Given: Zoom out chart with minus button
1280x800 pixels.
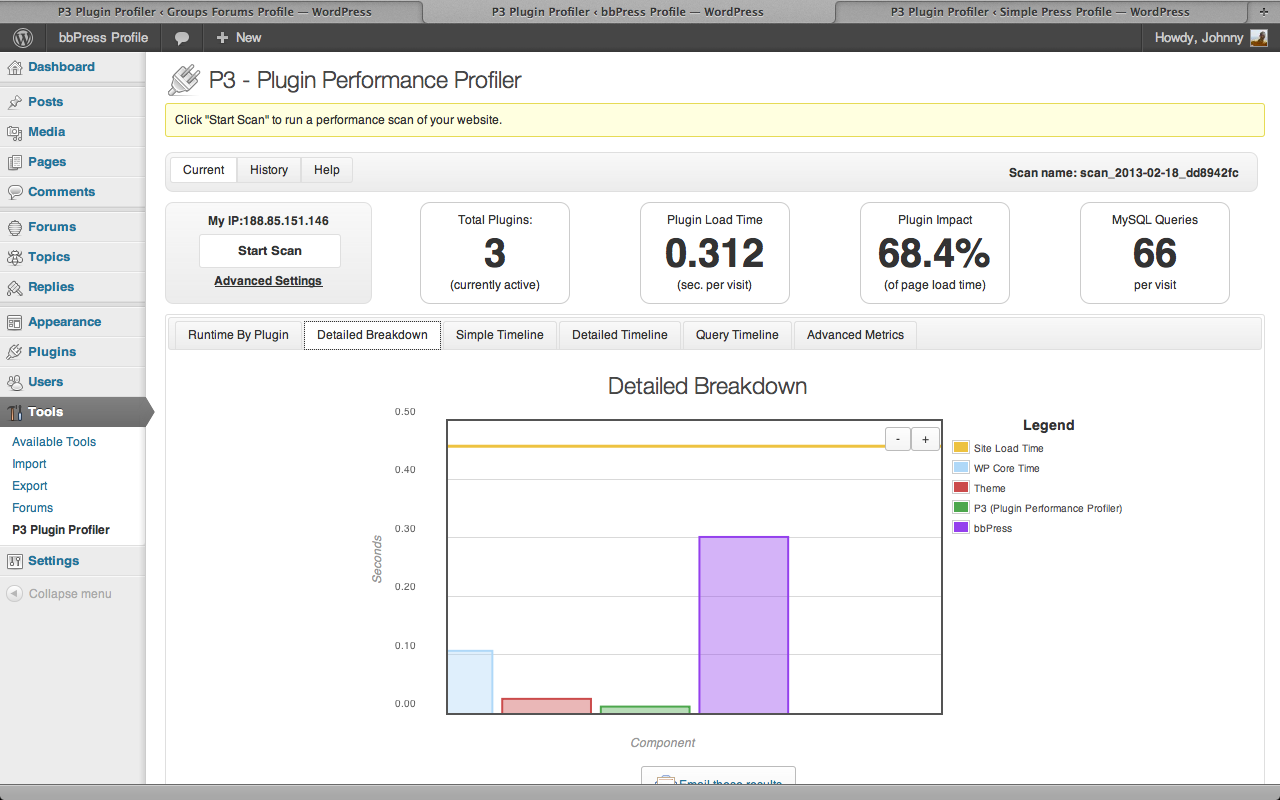Looking at the screenshot, I should [x=898, y=438].
